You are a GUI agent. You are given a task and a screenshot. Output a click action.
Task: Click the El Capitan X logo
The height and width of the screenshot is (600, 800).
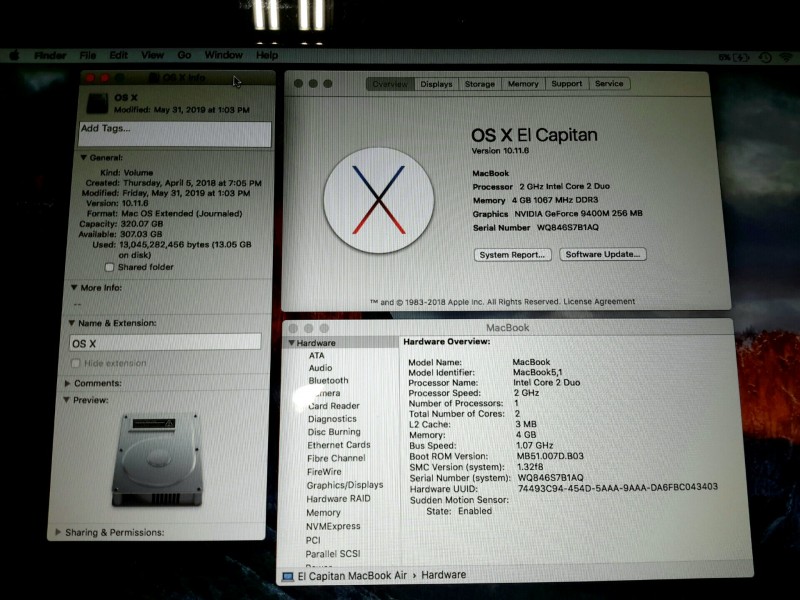(379, 200)
